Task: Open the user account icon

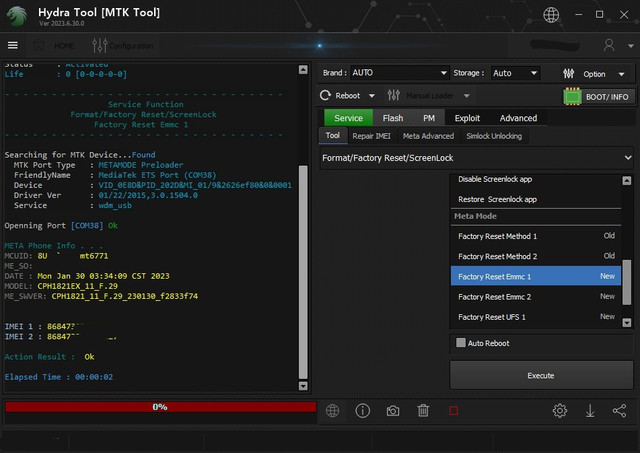Action: (609, 45)
